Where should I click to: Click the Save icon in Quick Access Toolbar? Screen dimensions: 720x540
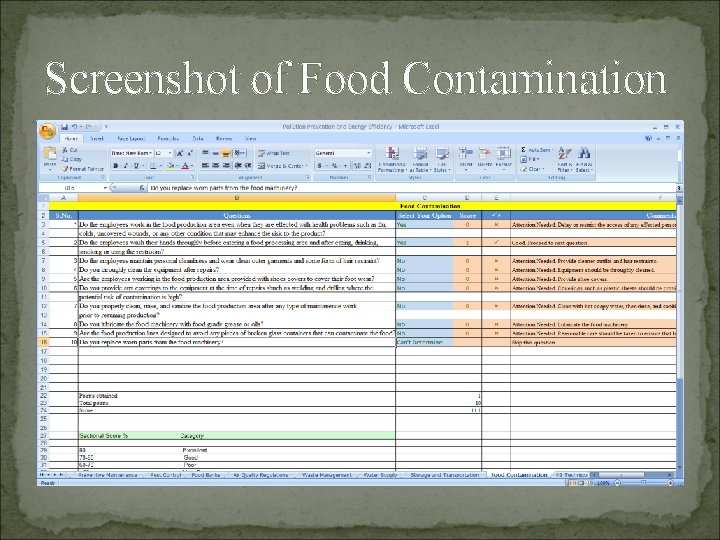point(65,127)
